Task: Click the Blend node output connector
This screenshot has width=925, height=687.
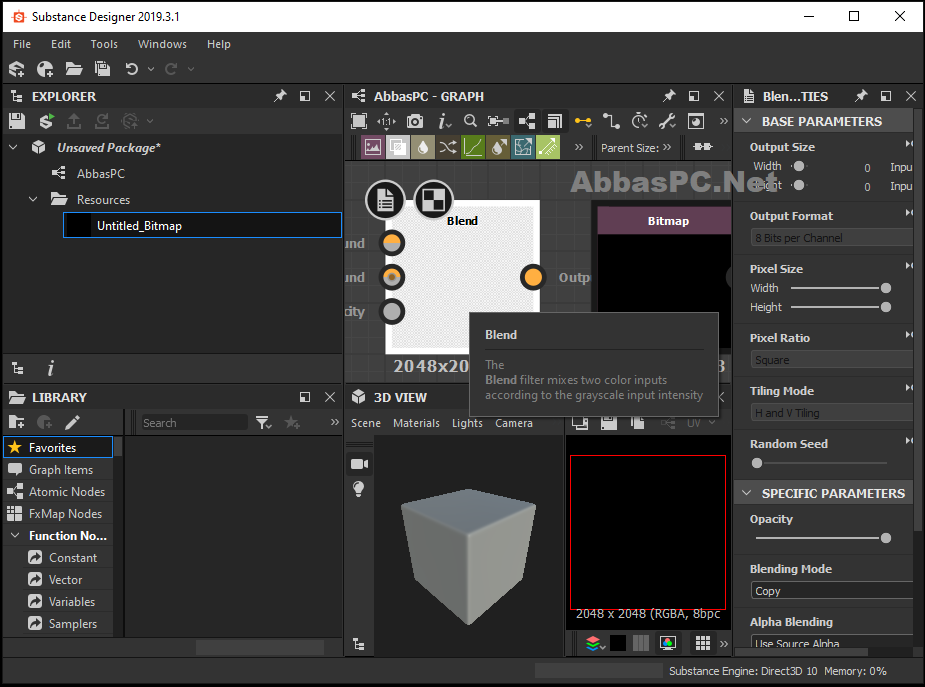Action: 533,277
